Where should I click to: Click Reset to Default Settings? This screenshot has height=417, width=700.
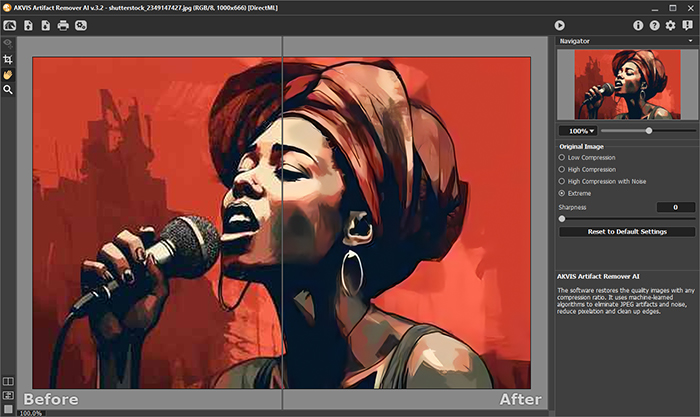[x=626, y=232]
